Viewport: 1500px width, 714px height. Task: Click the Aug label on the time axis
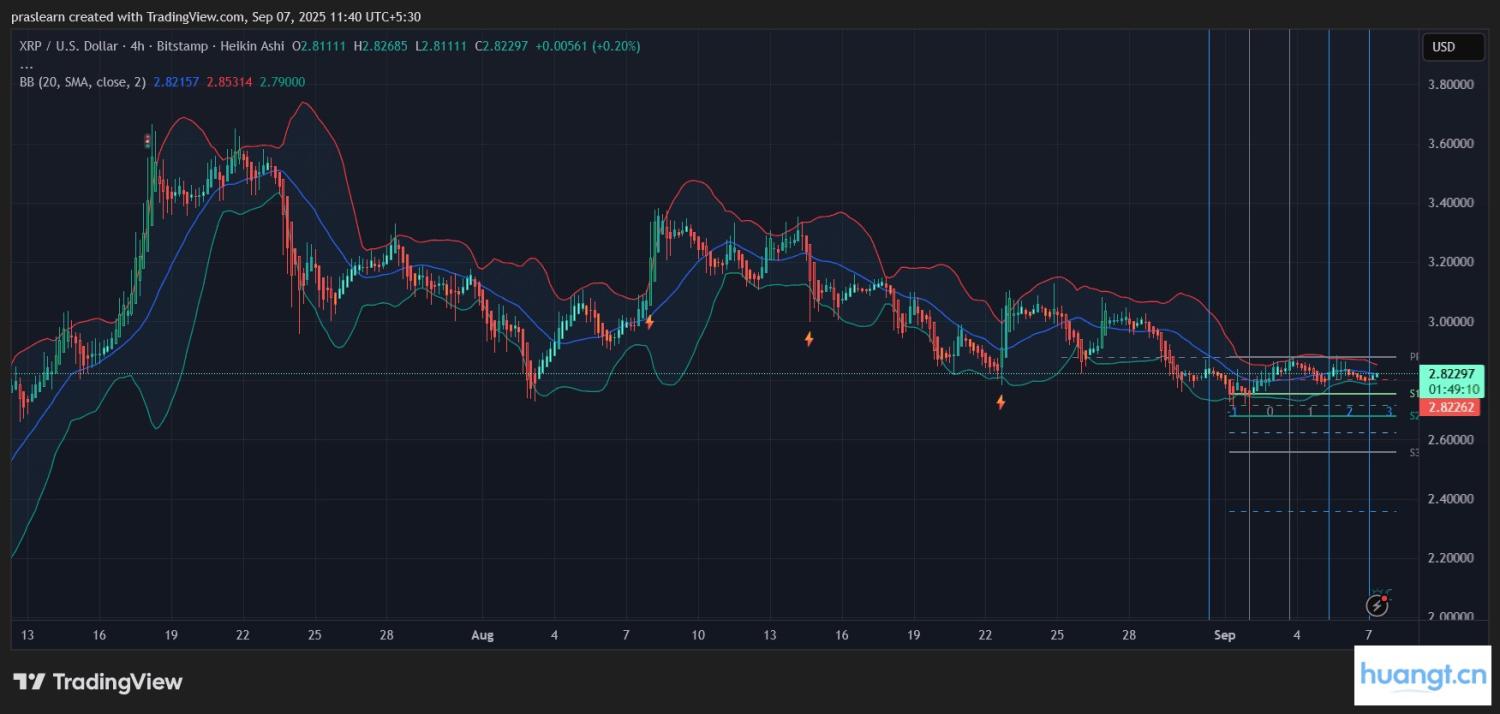(482, 635)
